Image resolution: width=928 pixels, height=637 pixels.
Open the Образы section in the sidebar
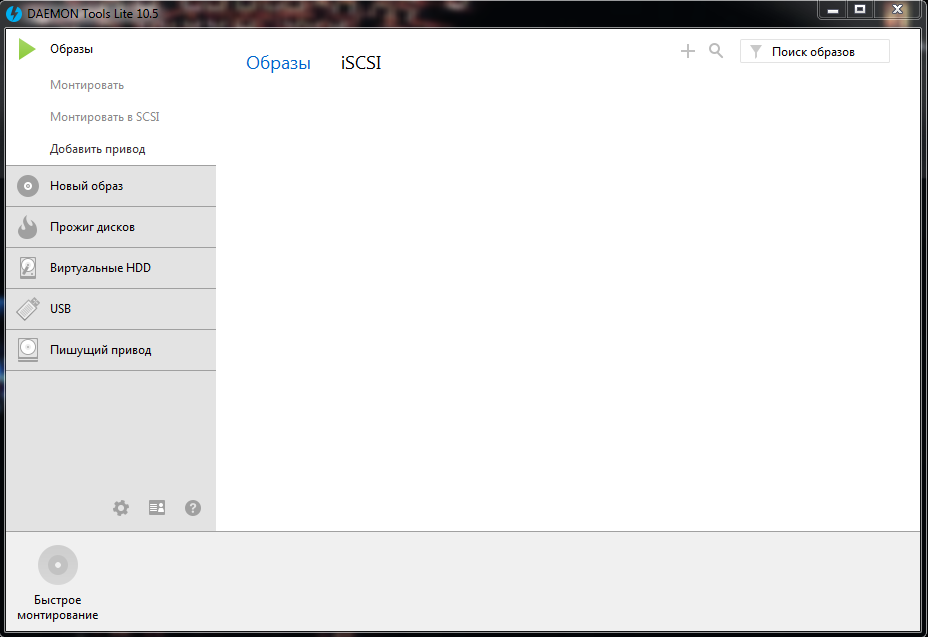(71, 49)
